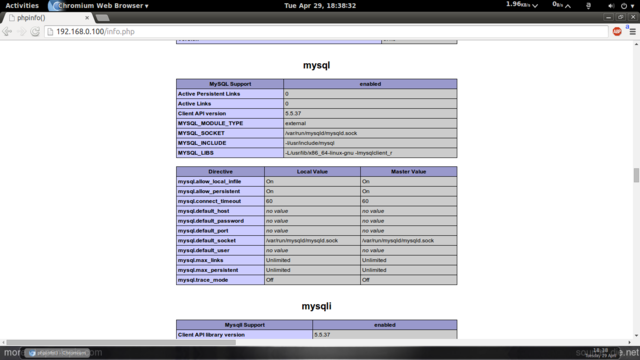This screenshot has width=640, height=360.
Task: Open the Chromium hamburger menu
Action: [632, 31]
